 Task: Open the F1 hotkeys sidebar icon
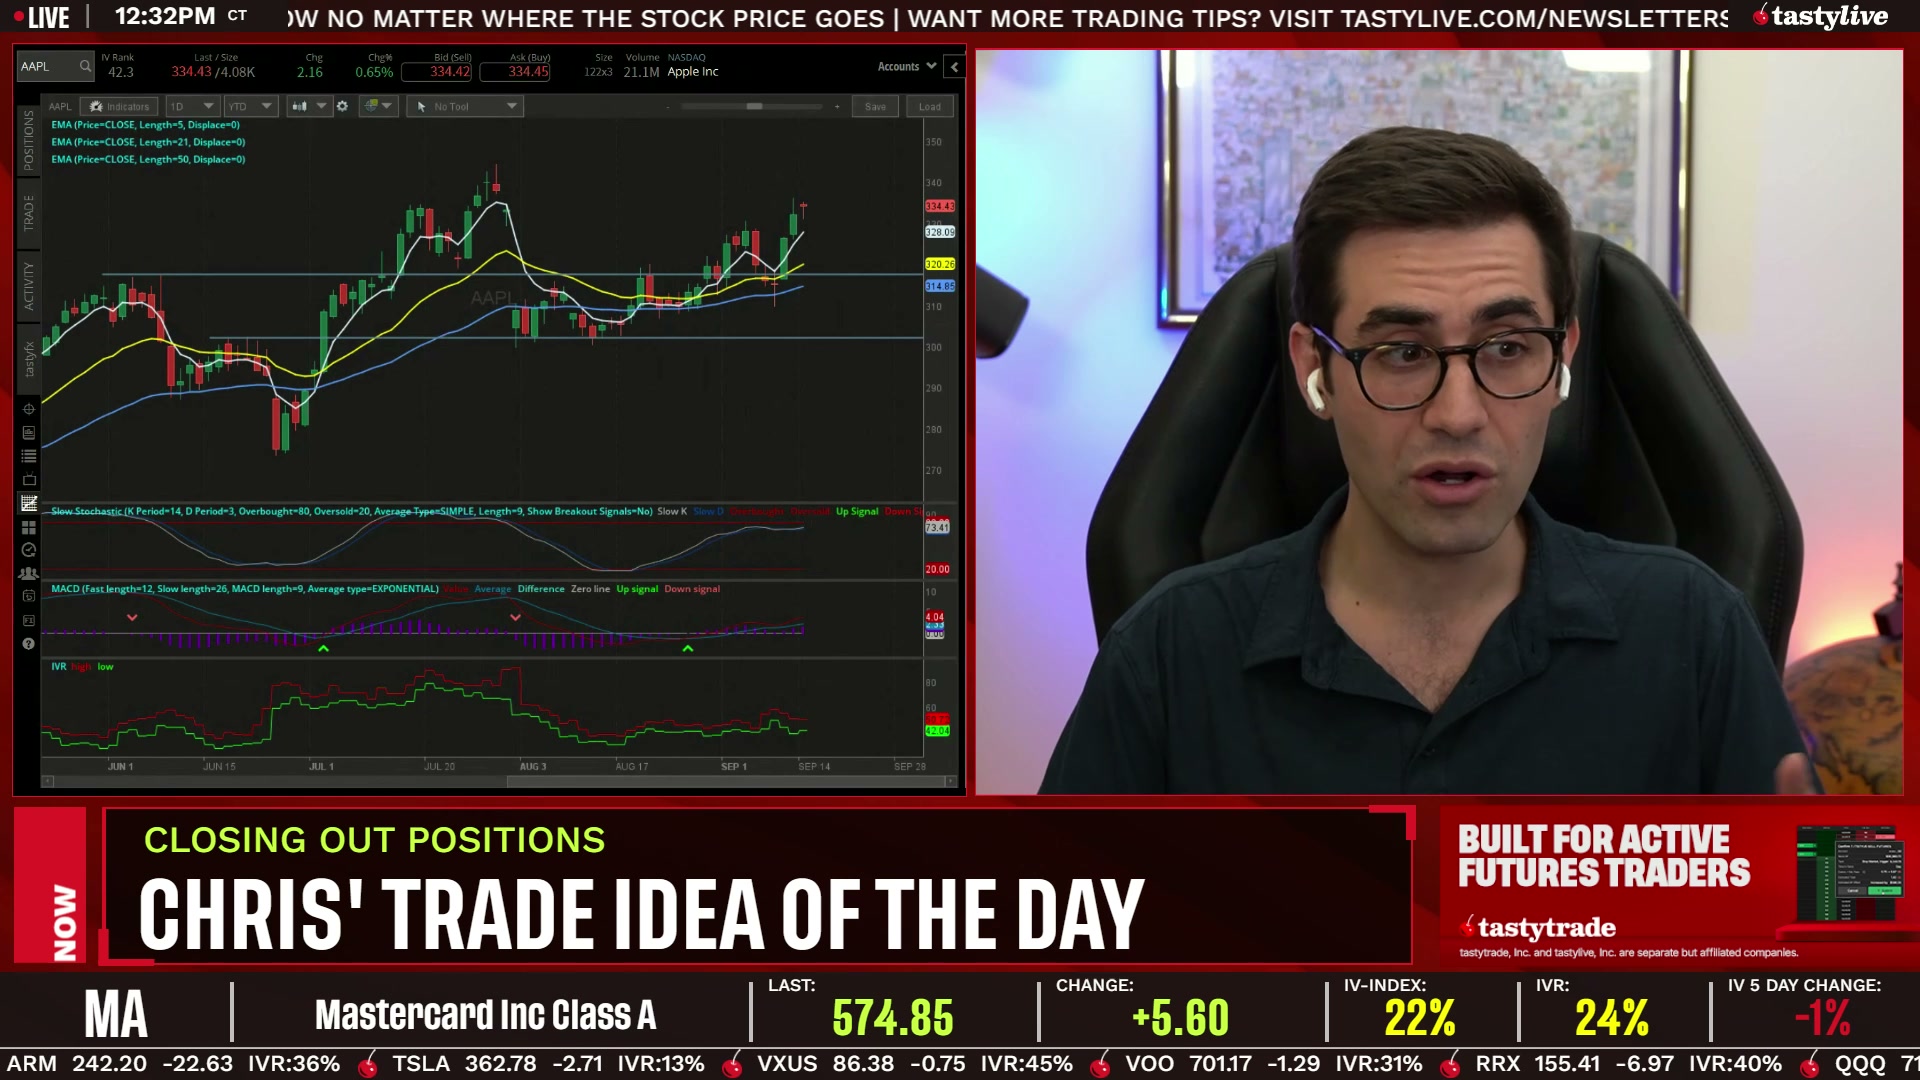[x=29, y=621]
